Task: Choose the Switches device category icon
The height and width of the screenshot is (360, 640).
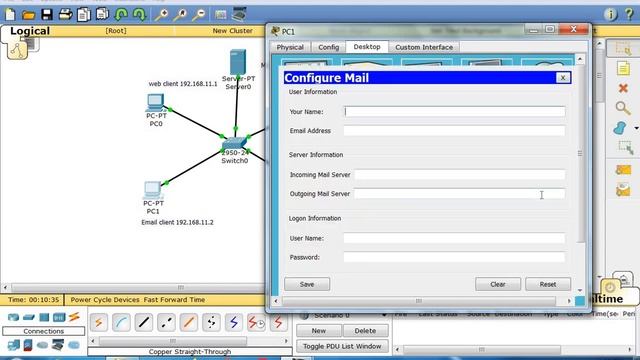Action: click(x=29, y=317)
